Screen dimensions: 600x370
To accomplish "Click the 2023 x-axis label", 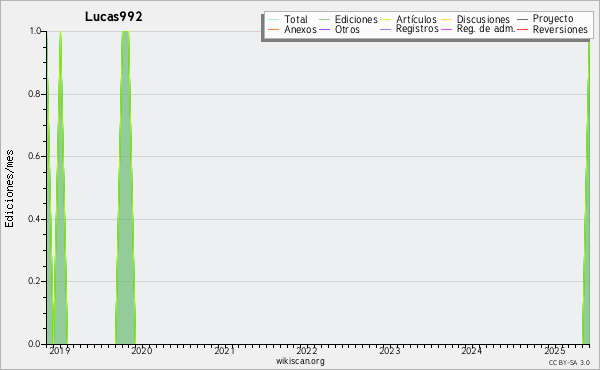I will click(x=389, y=350).
